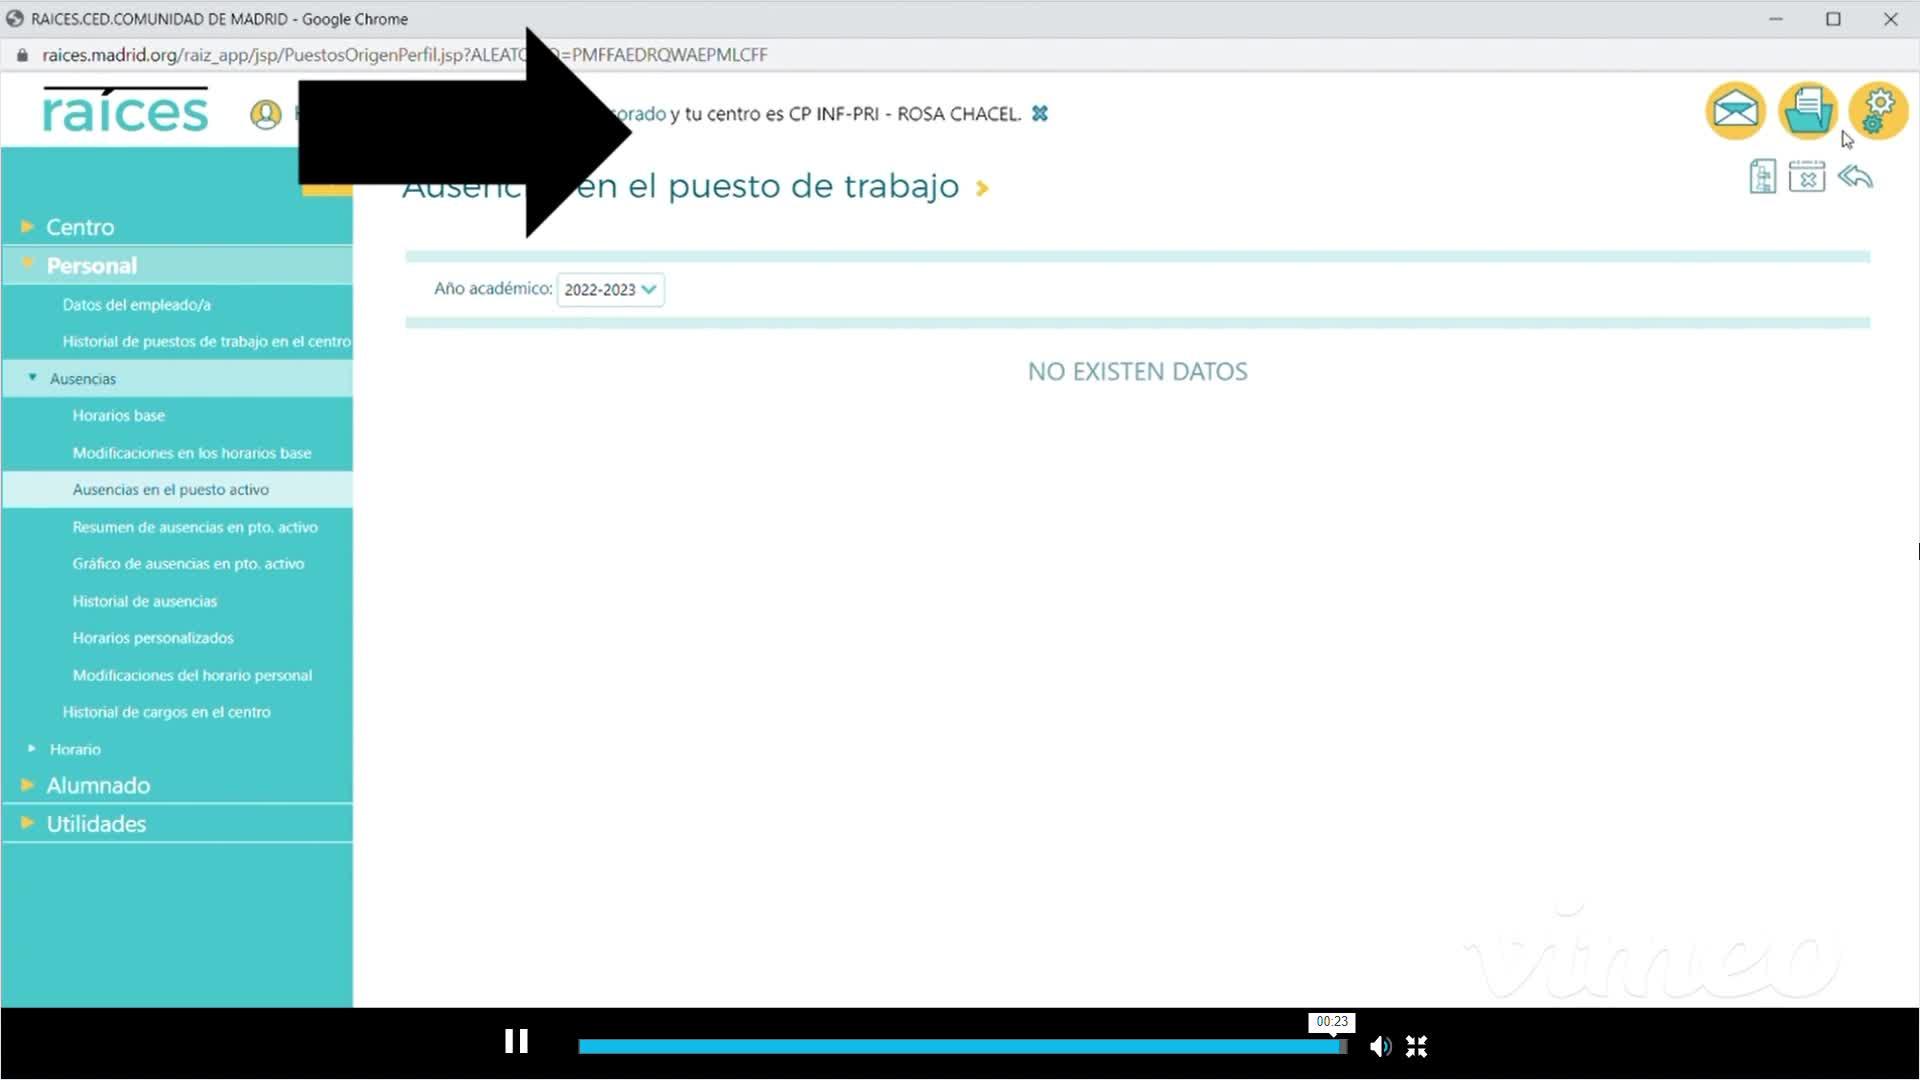Click the user profile avatar icon
This screenshot has height=1080, width=1920.
pyautogui.click(x=265, y=114)
